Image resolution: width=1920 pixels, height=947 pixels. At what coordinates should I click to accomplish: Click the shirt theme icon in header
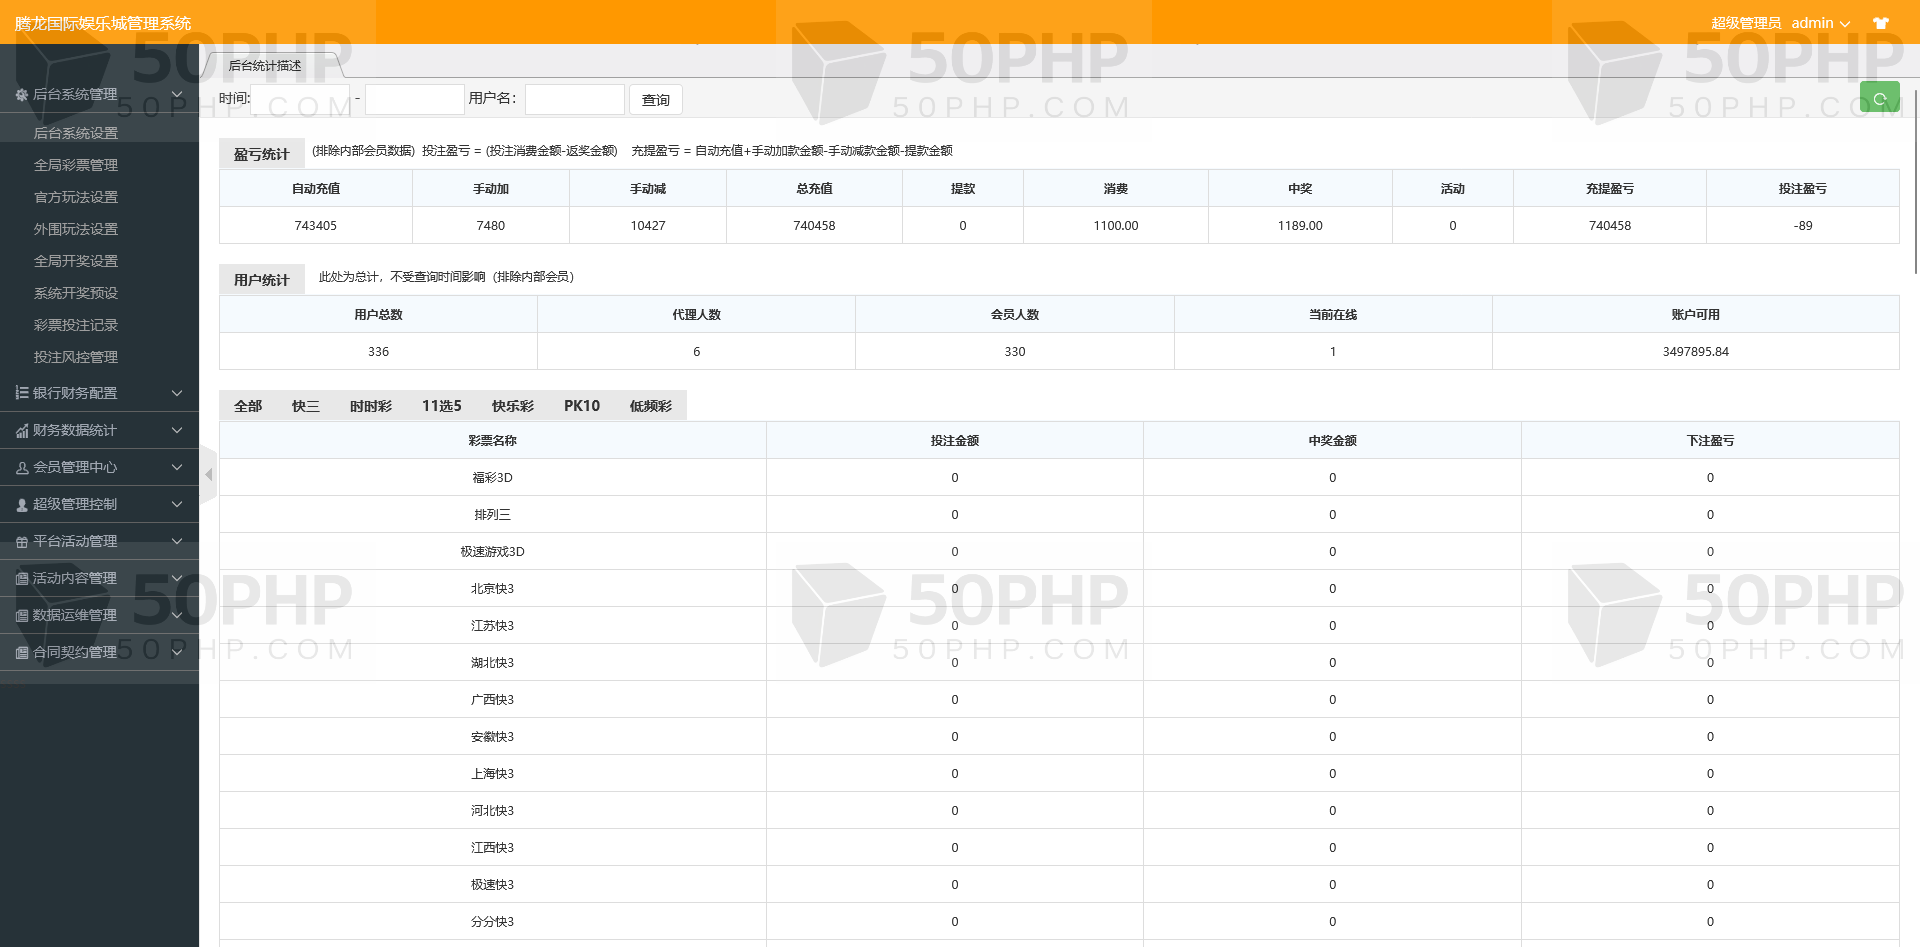click(1881, 23)
